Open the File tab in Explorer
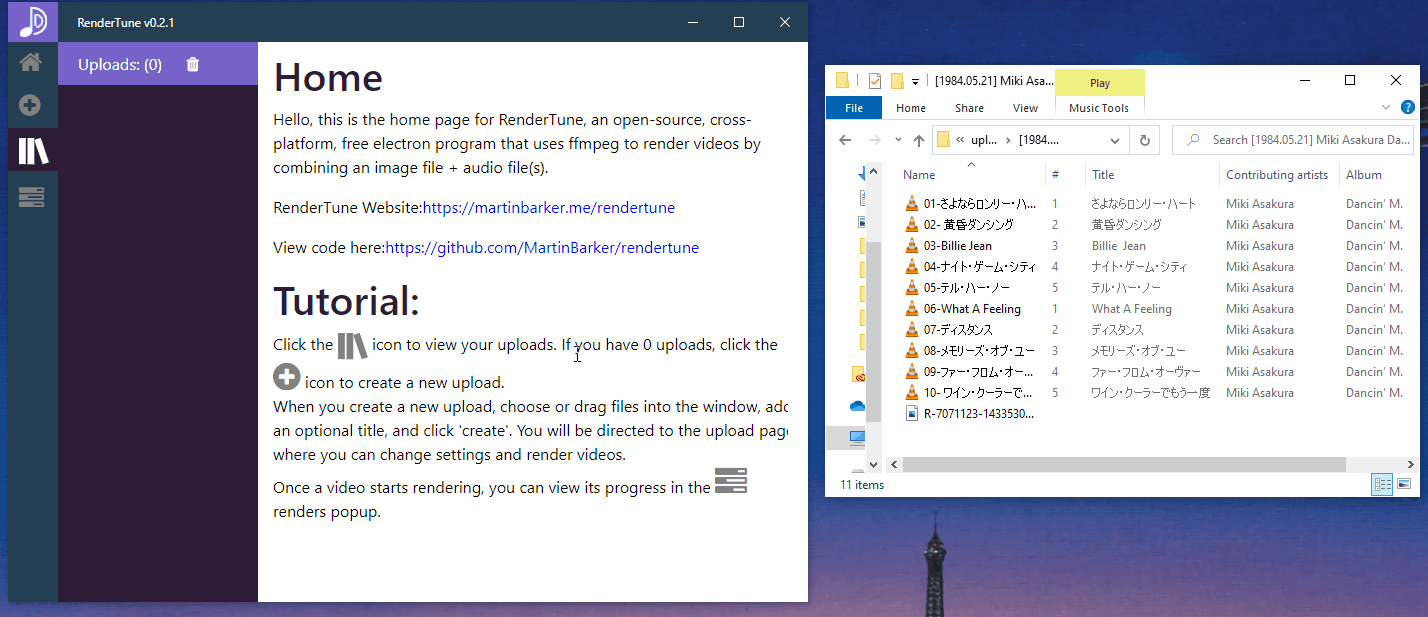 pos(854,108)
